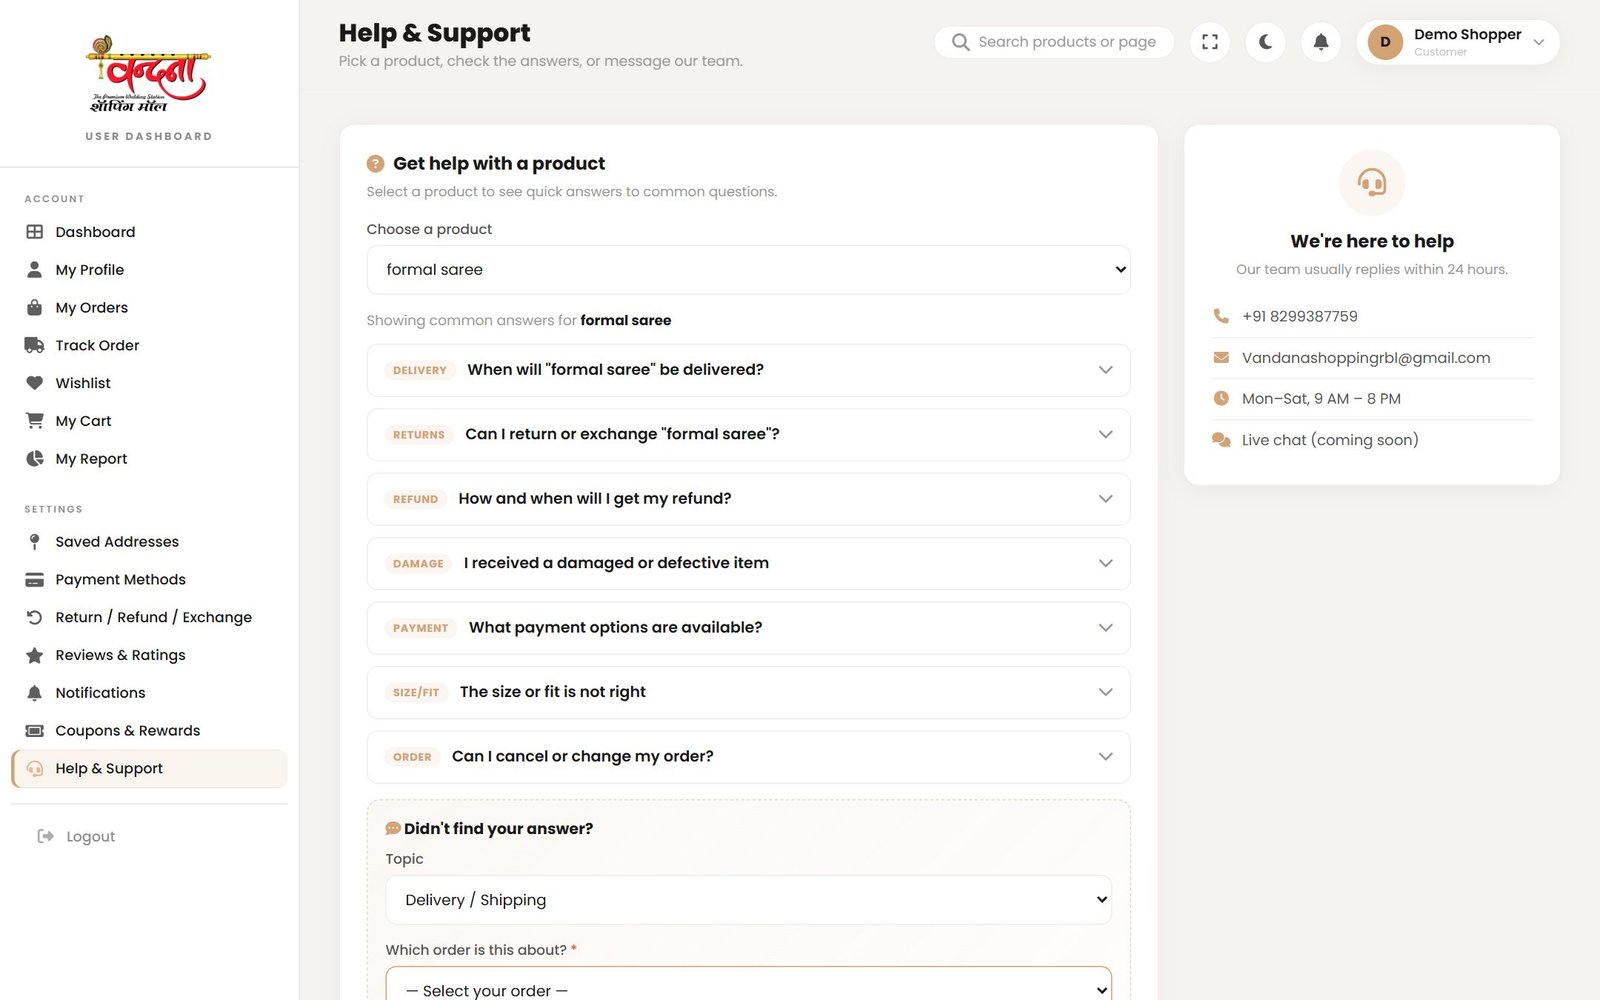Click the Reviews & Ratings star icon
Image resolution: width=1600 pixels, height=1000 pixels.
point(34,656)
